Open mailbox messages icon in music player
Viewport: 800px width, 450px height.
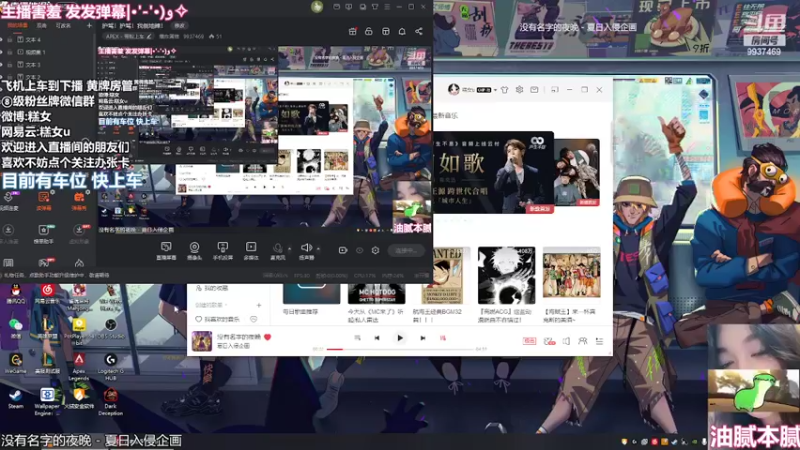pyautogui.click(x=534, y=90)
